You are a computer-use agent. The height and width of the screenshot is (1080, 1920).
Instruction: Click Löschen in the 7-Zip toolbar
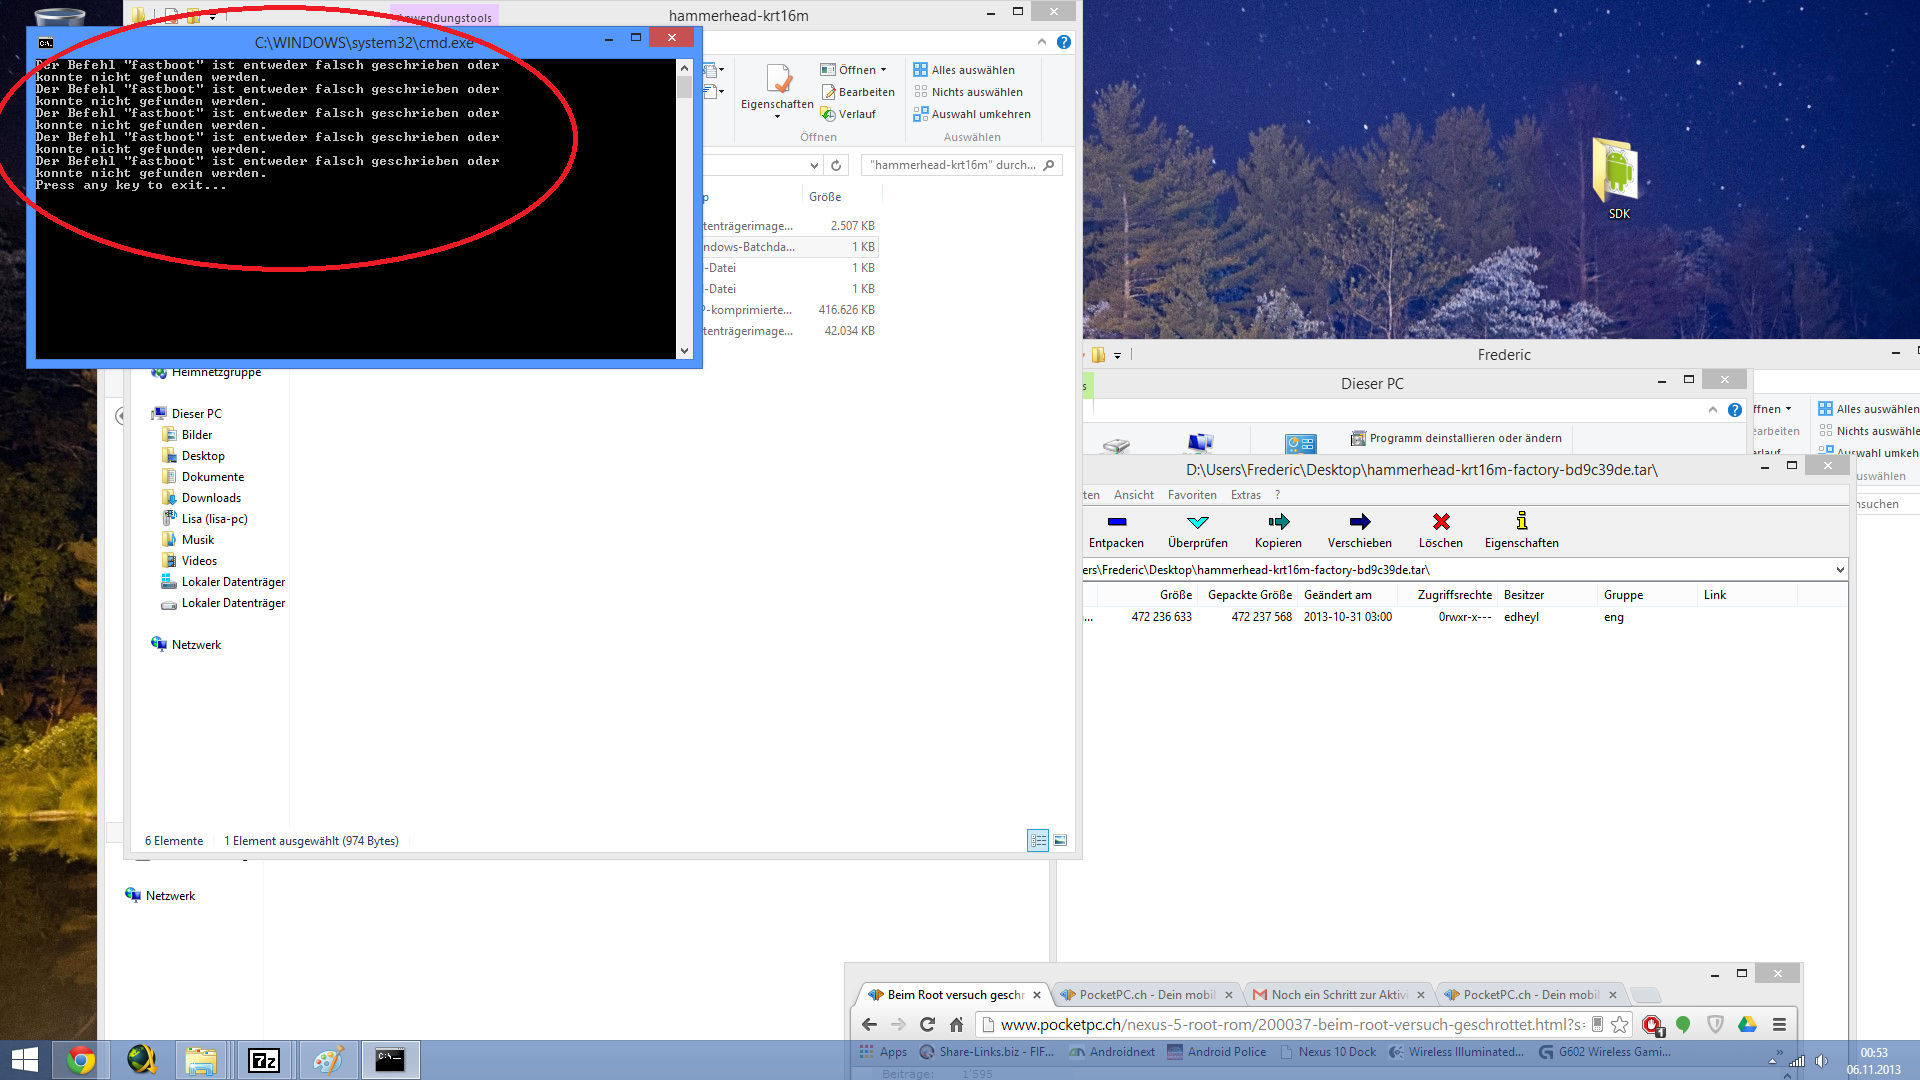(x=1440, y=530)
